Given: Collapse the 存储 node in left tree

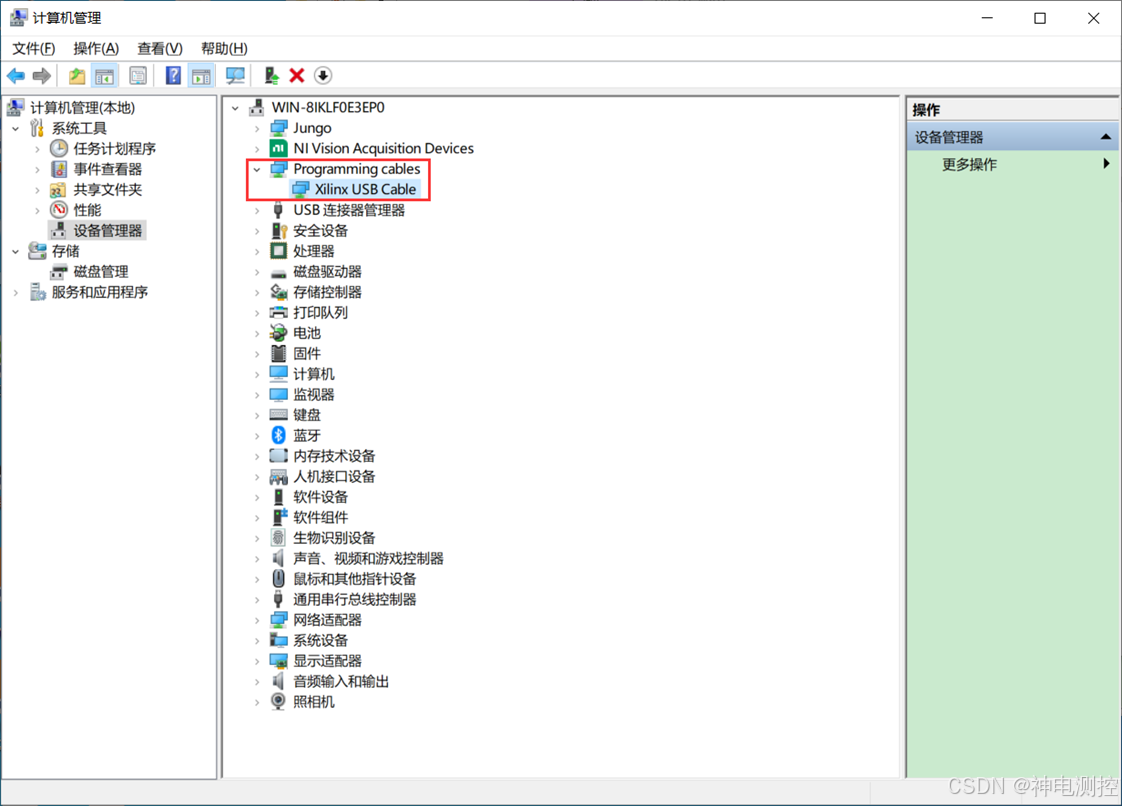Looking at the screenshot, I should click(16, 252).
